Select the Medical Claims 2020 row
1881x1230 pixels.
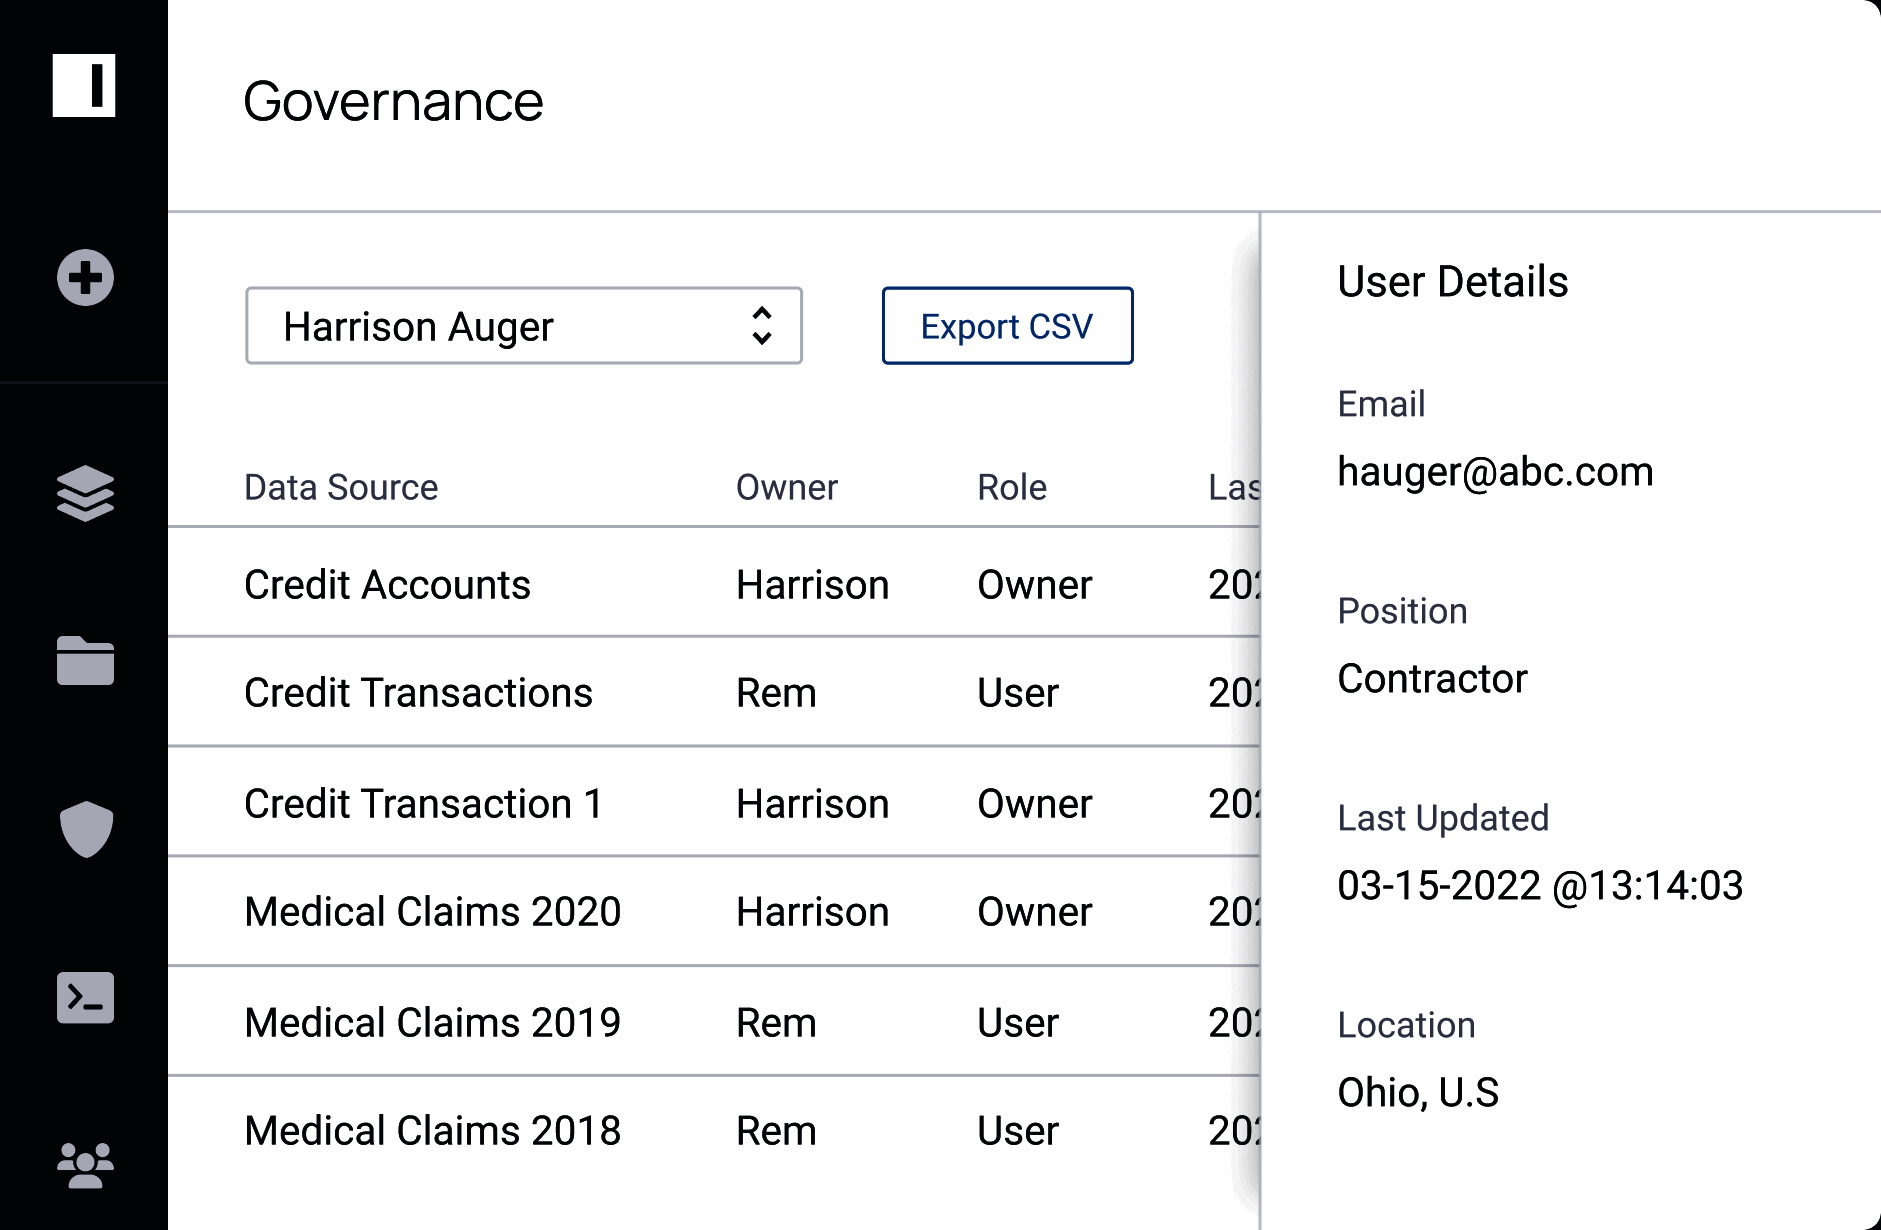(x=432, y=911)
